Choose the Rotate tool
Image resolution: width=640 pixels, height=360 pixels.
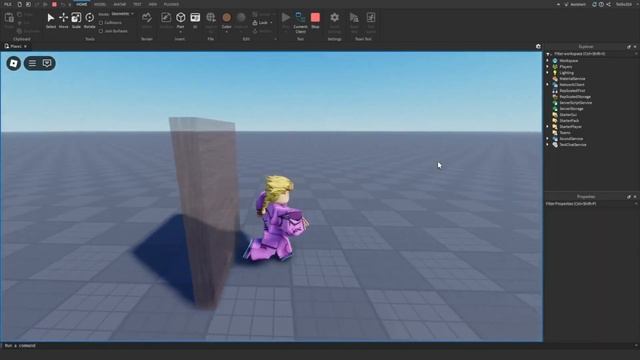(x=89, y=20)
